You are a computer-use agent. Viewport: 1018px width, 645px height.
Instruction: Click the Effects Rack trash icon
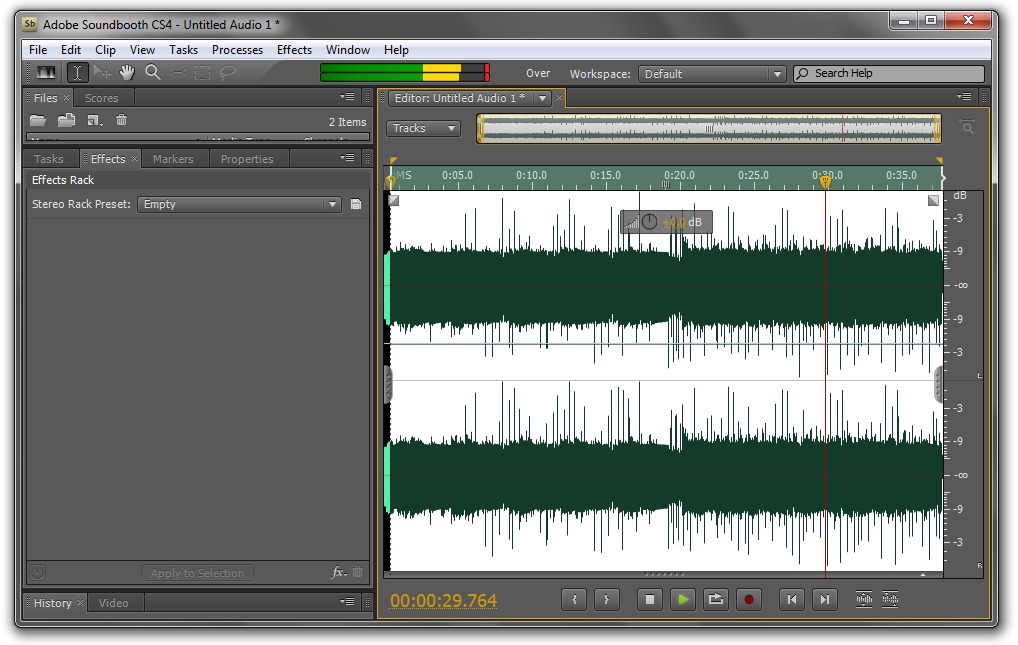(x=357, y=572)
